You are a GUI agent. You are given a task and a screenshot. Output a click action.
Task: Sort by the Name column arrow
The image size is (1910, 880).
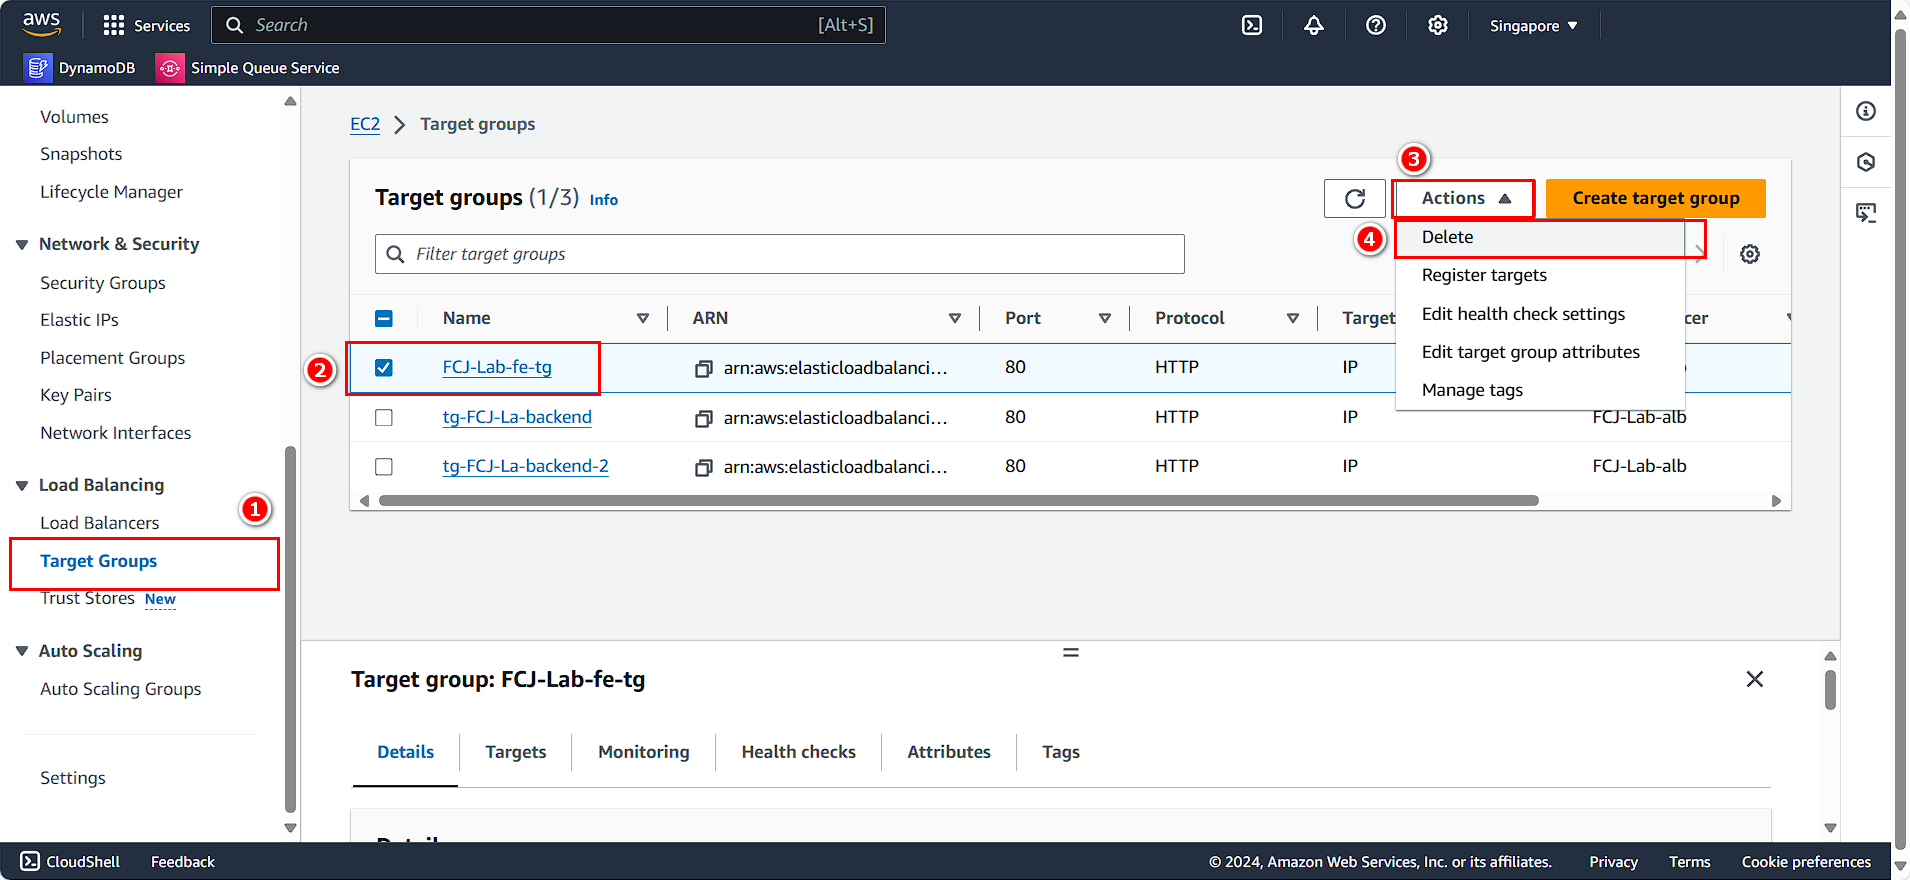click(643, 318)
